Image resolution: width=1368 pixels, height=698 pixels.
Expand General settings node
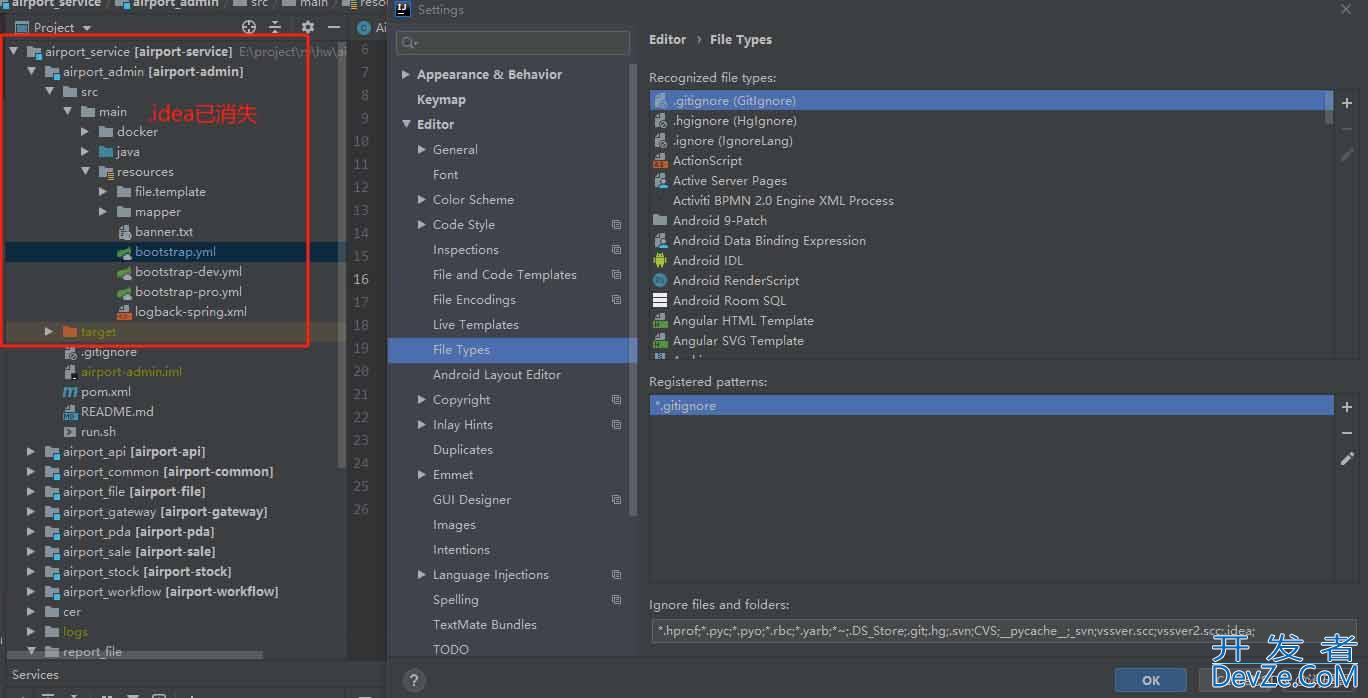[x=422, y=150]
